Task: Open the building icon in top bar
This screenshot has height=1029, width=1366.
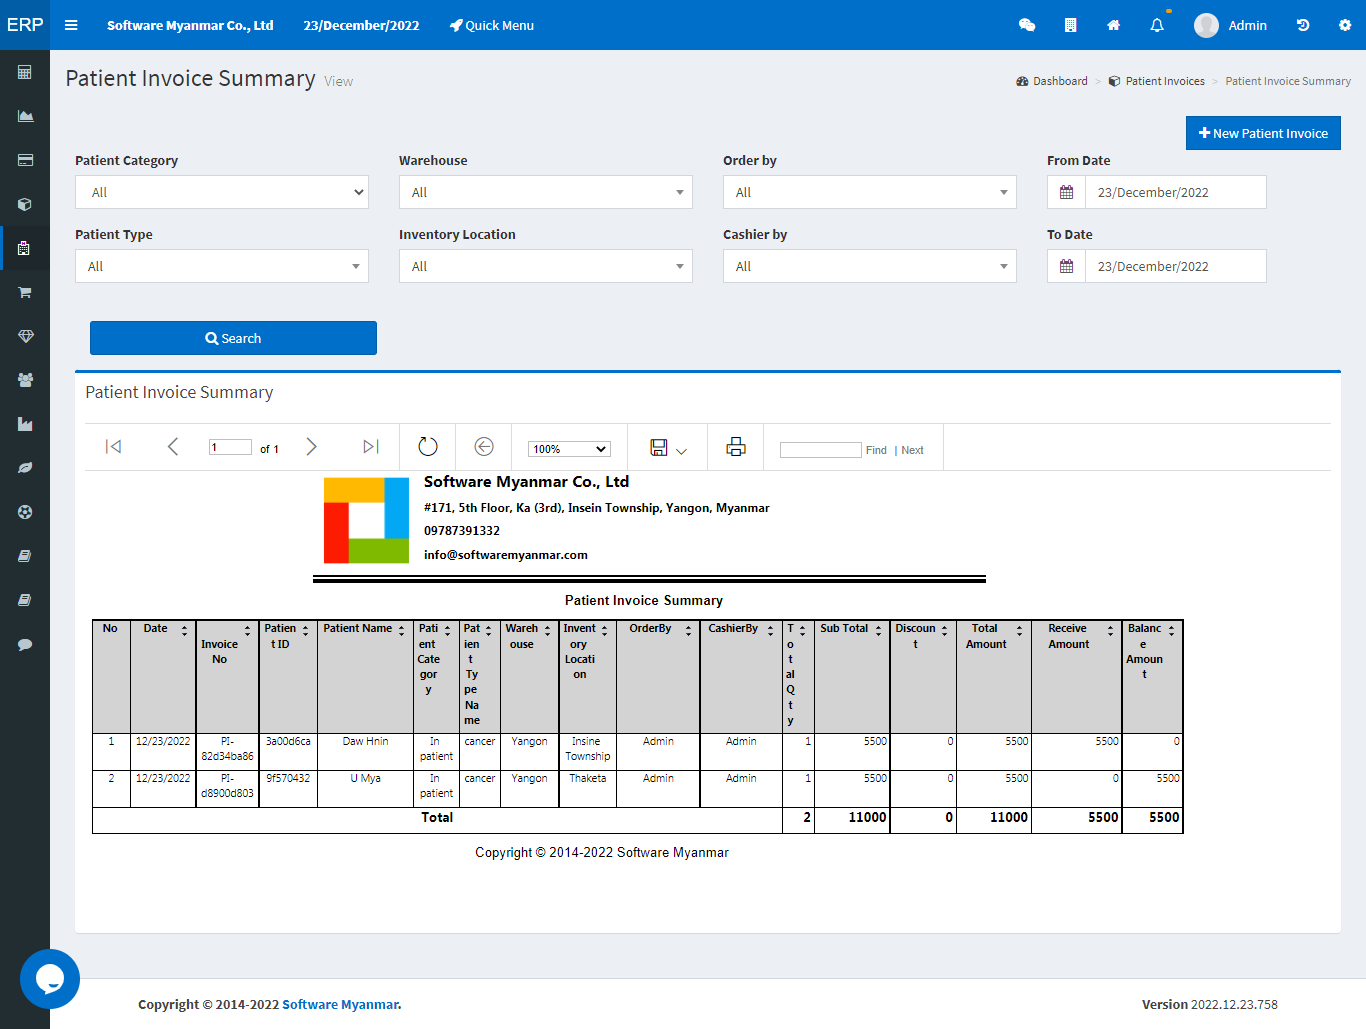Action: tap(1070, 25)
